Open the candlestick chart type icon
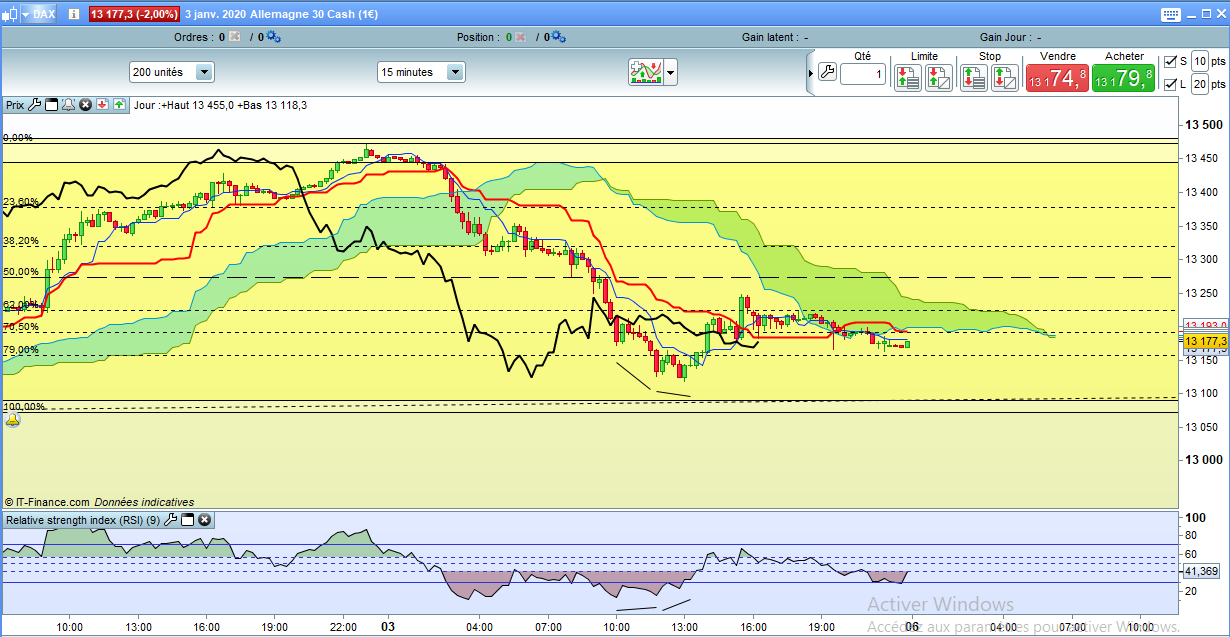Screen dimensions: 1230x637 tap(9, 14)
